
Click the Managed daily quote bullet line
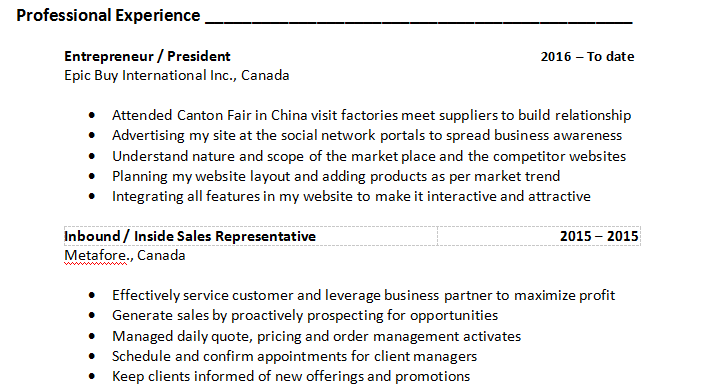point(316,336)
